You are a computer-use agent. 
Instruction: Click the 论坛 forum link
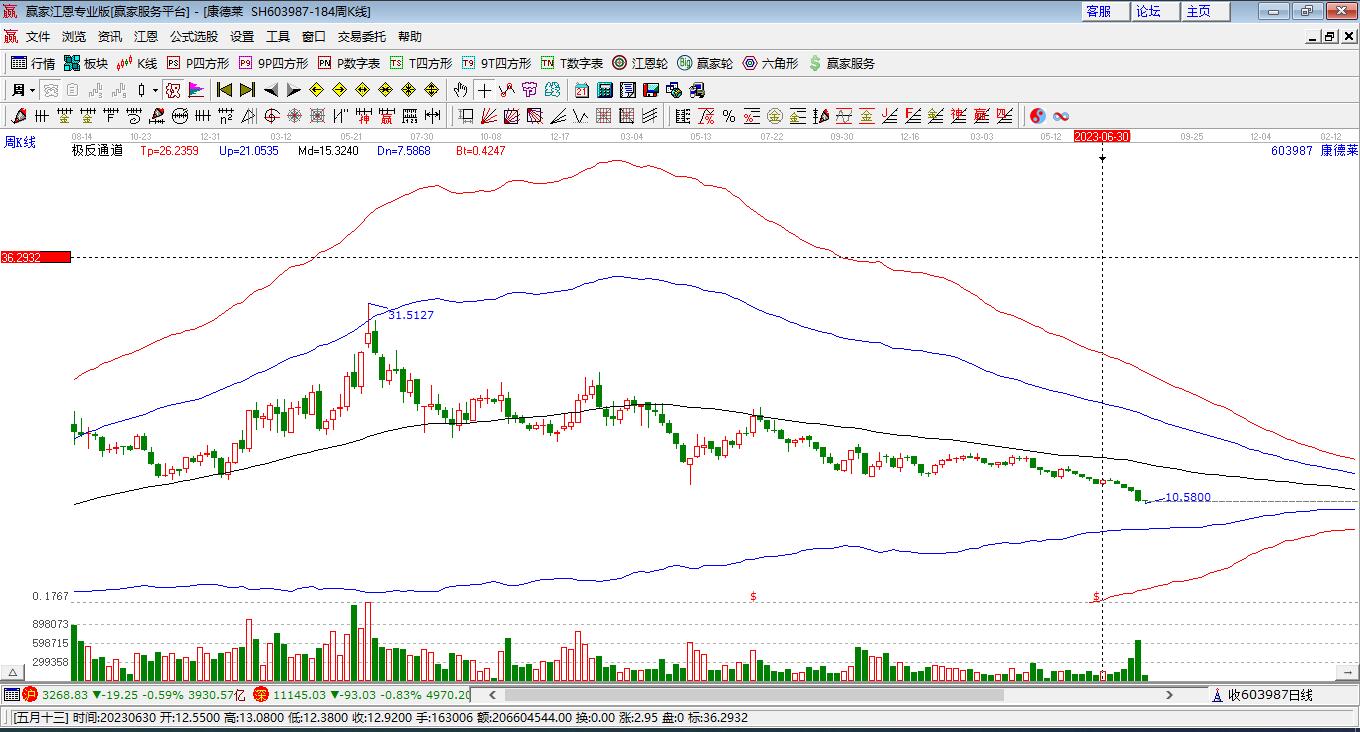click(1148, 11)
